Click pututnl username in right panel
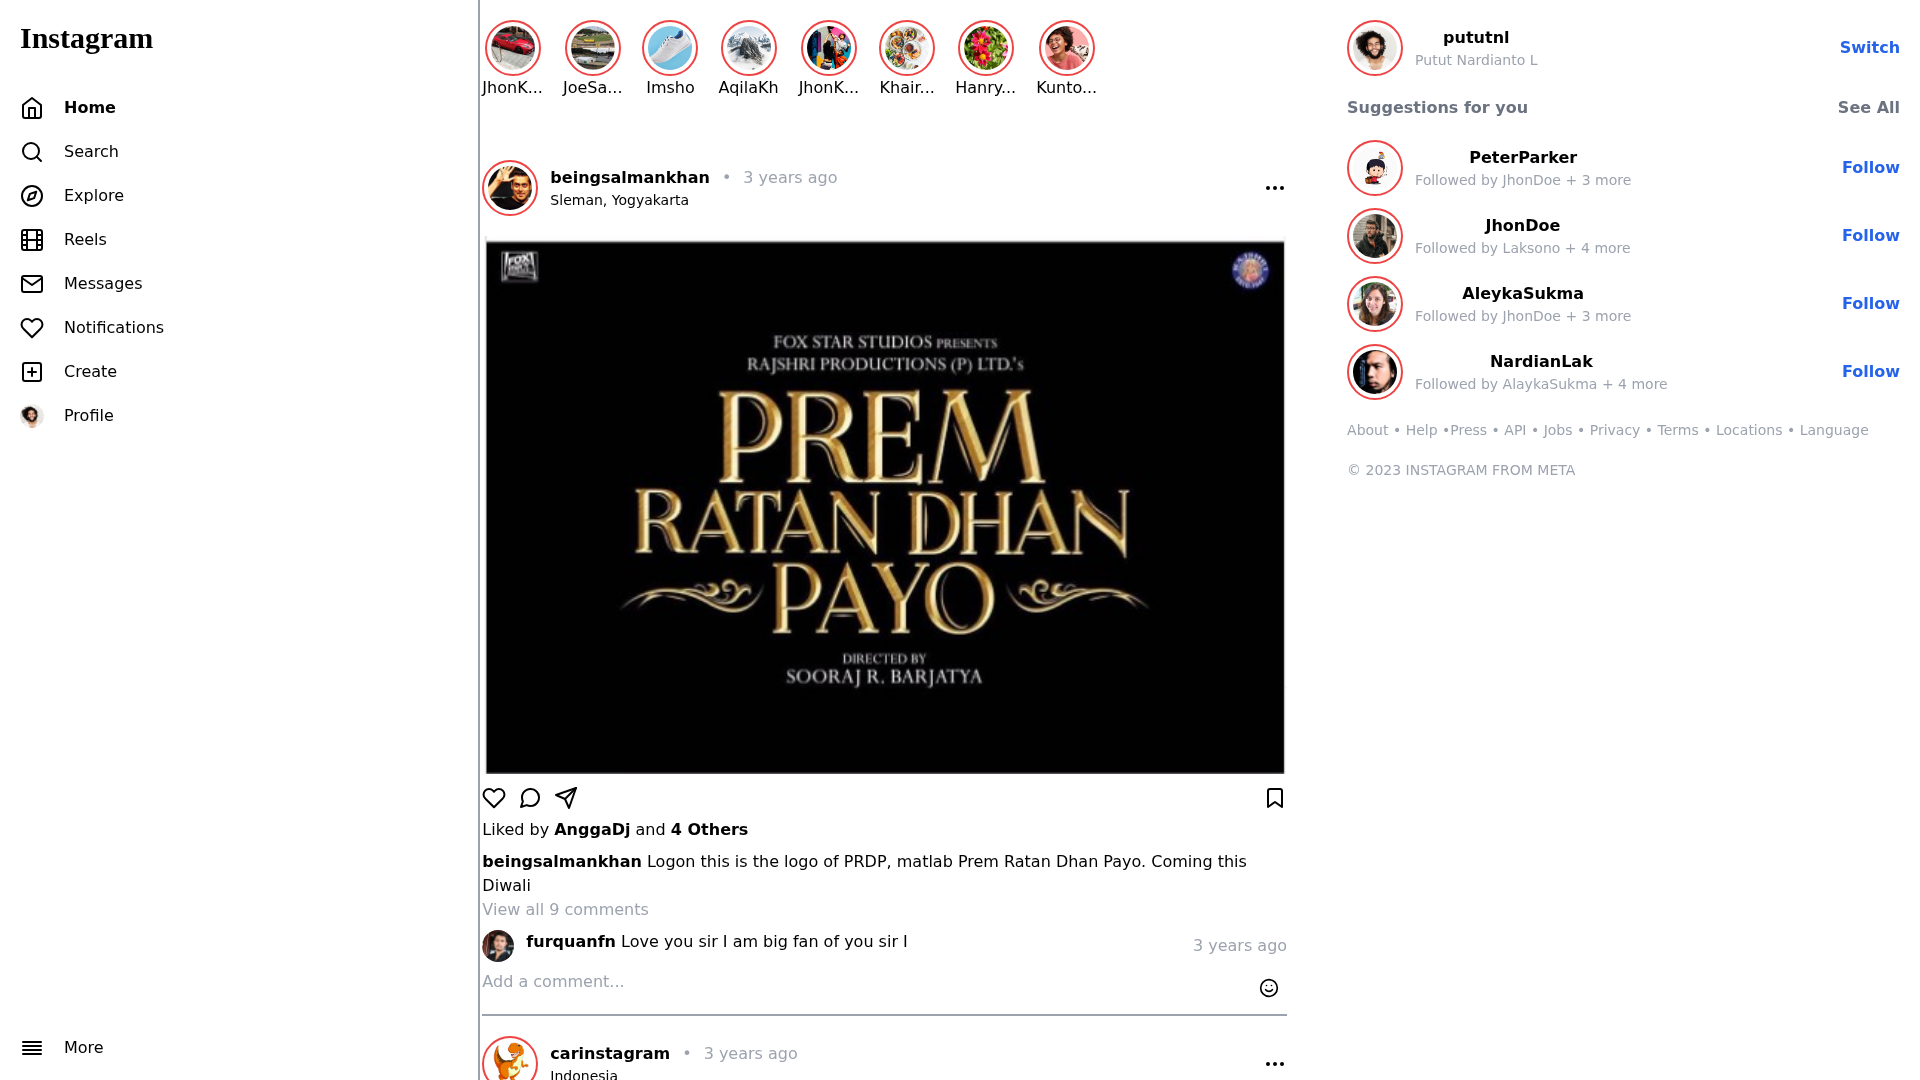This screenshot has width=1920, height=1080. click(1475, 38)
